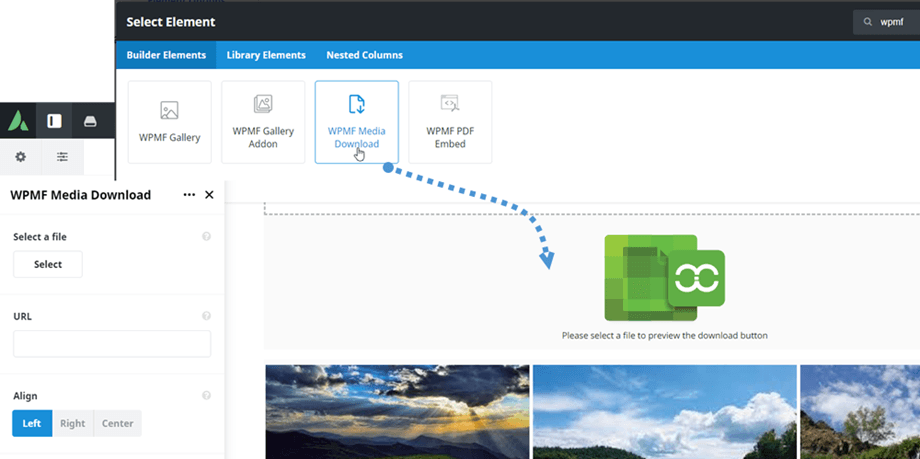
Task: Open the Builder Elements tab
Action: pyautogui.click(x=166, y=55)
